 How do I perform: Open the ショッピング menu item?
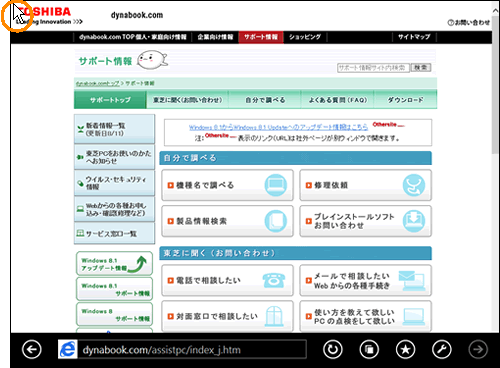click(305, 37)
